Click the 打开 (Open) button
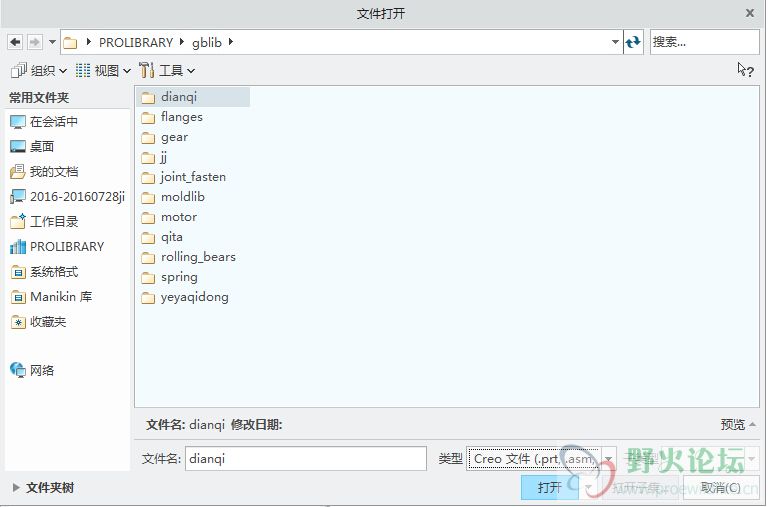The width and height of the screenshot is (768, 507). 550,487
